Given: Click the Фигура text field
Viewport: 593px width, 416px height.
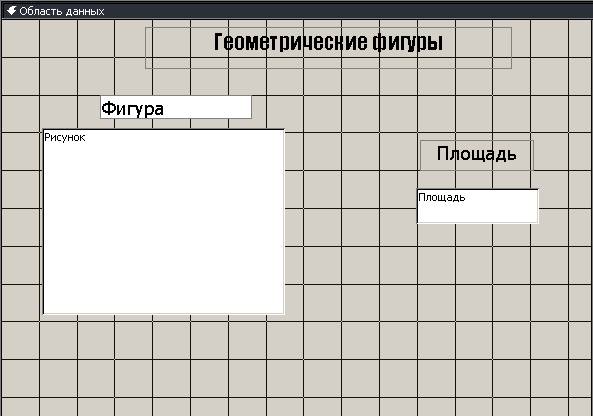Looking at the screenshot, I should [x=176, y=107].
